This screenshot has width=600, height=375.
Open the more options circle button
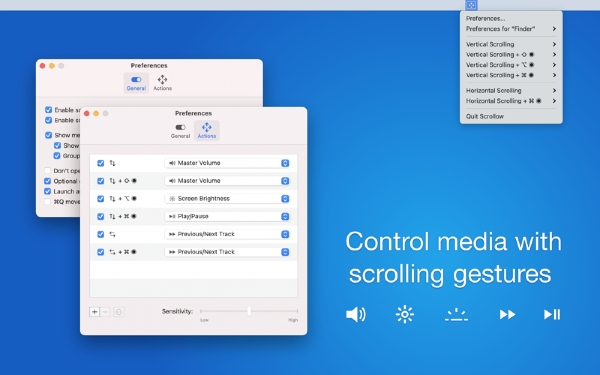pyautogui.click(x=119, y=312)
